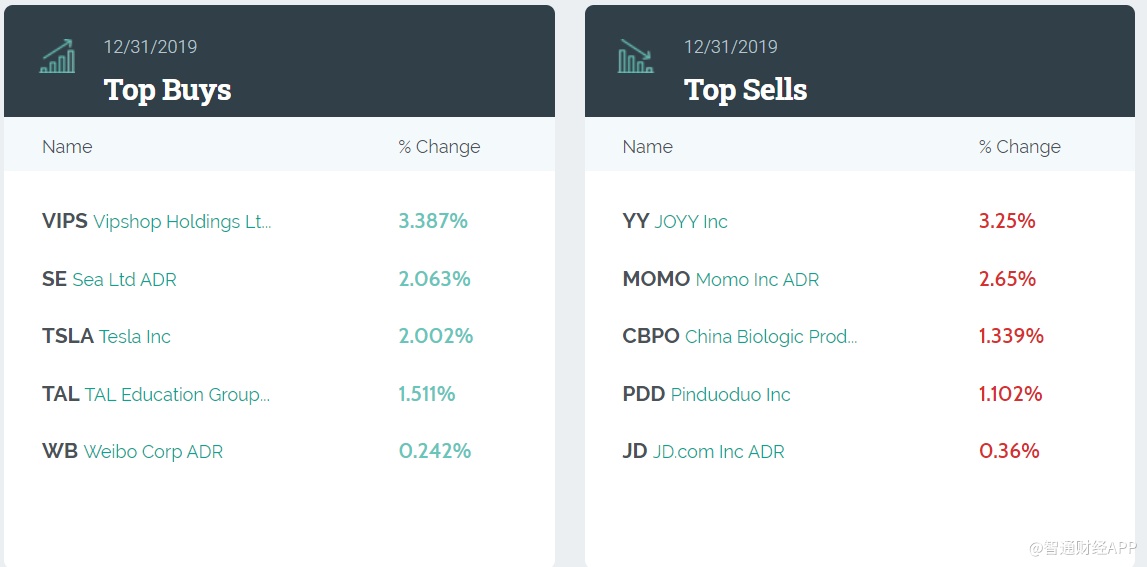Sort Top Buys by Name column
1147x567 pixels.
[67, 147]
